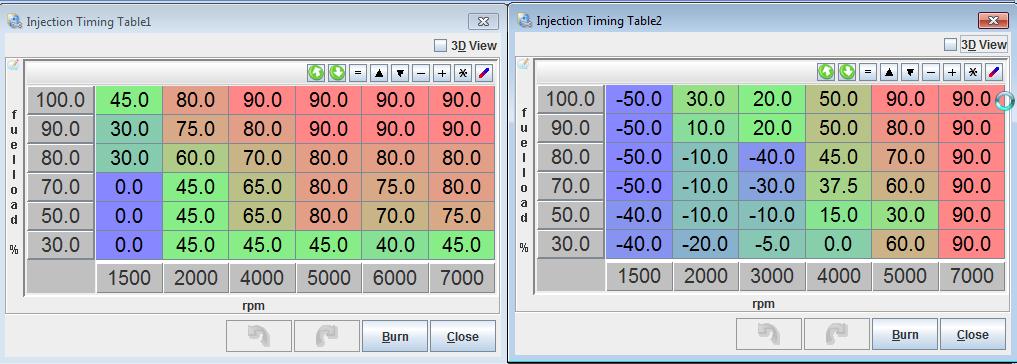Image resolution: width=1017 pixels, height=364 pixels.
Task: Click green up-arrow icon in Table1 toolbar
Action: tap(316, 73)
